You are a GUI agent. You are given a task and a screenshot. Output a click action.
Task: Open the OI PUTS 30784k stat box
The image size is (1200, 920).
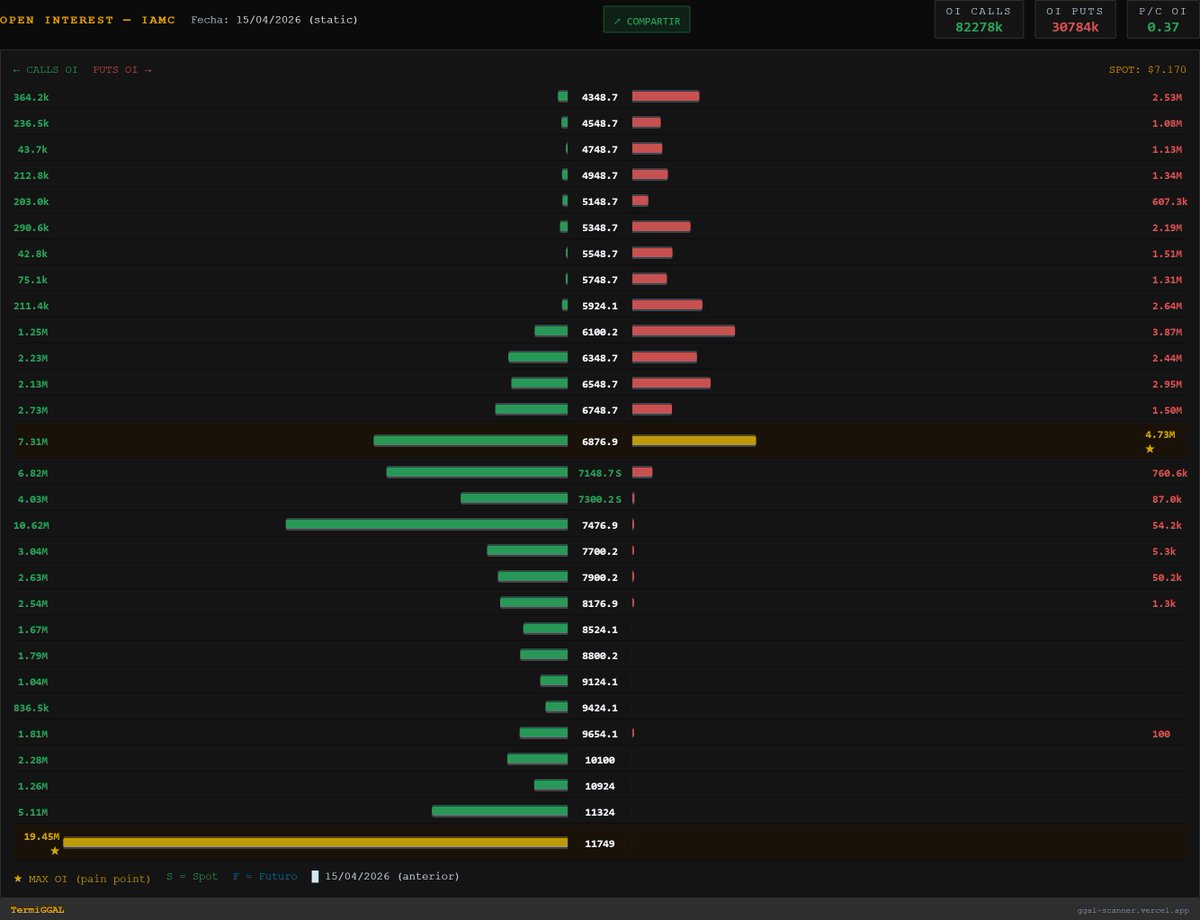[1075, 19]
